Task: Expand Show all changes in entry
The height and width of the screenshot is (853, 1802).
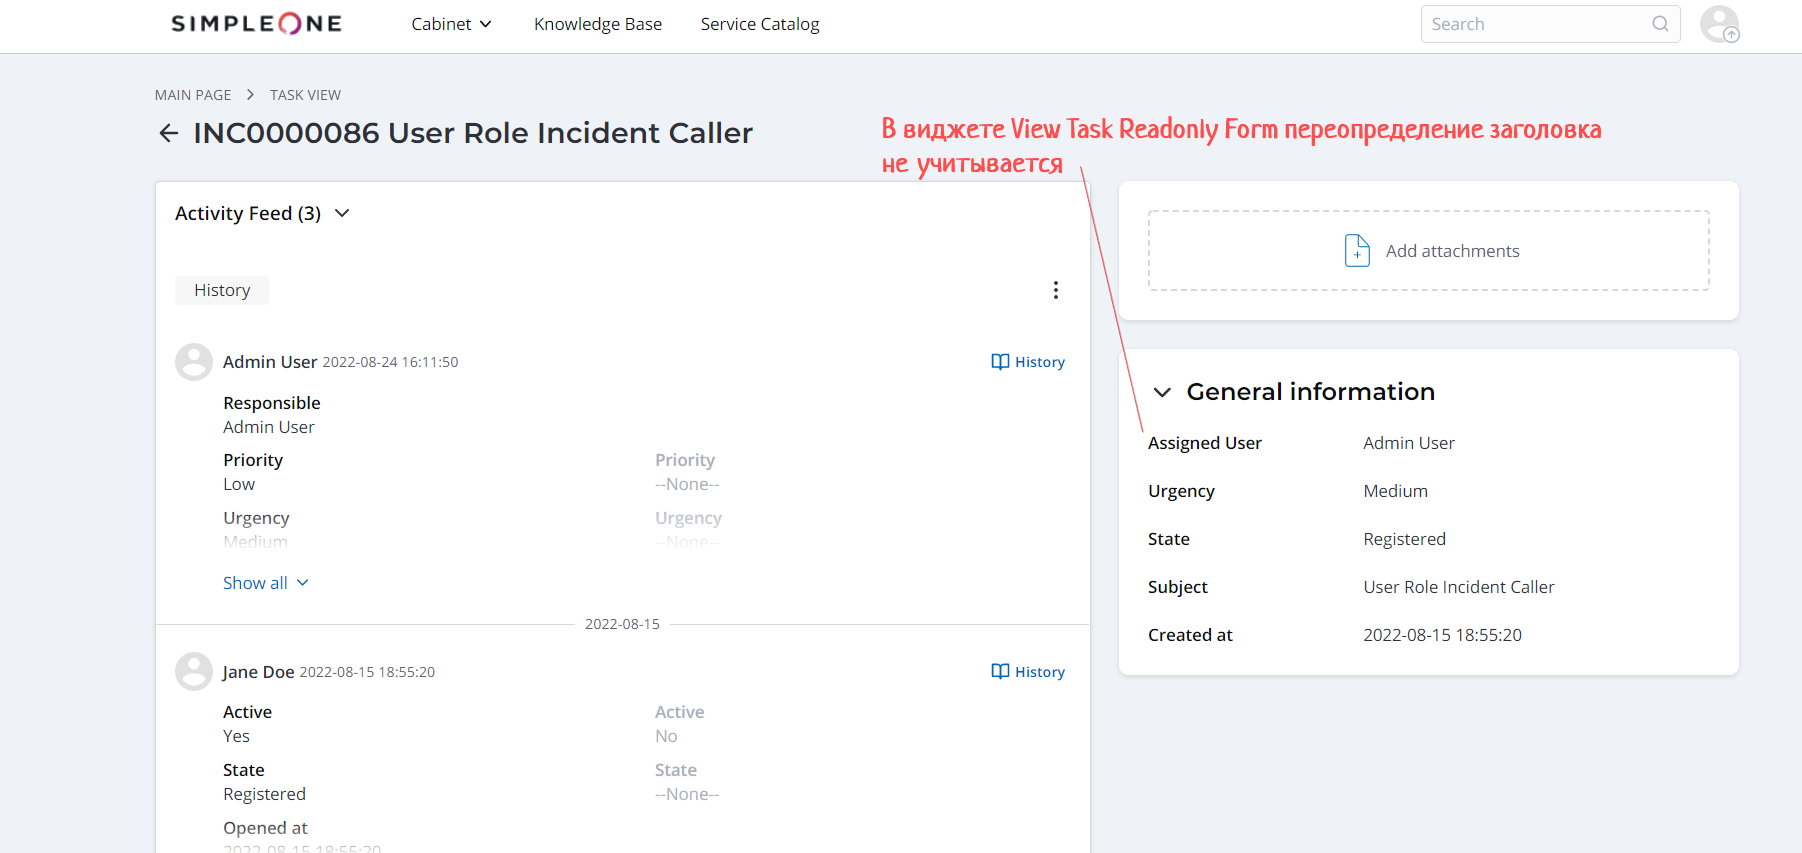Action: [265, 583]
